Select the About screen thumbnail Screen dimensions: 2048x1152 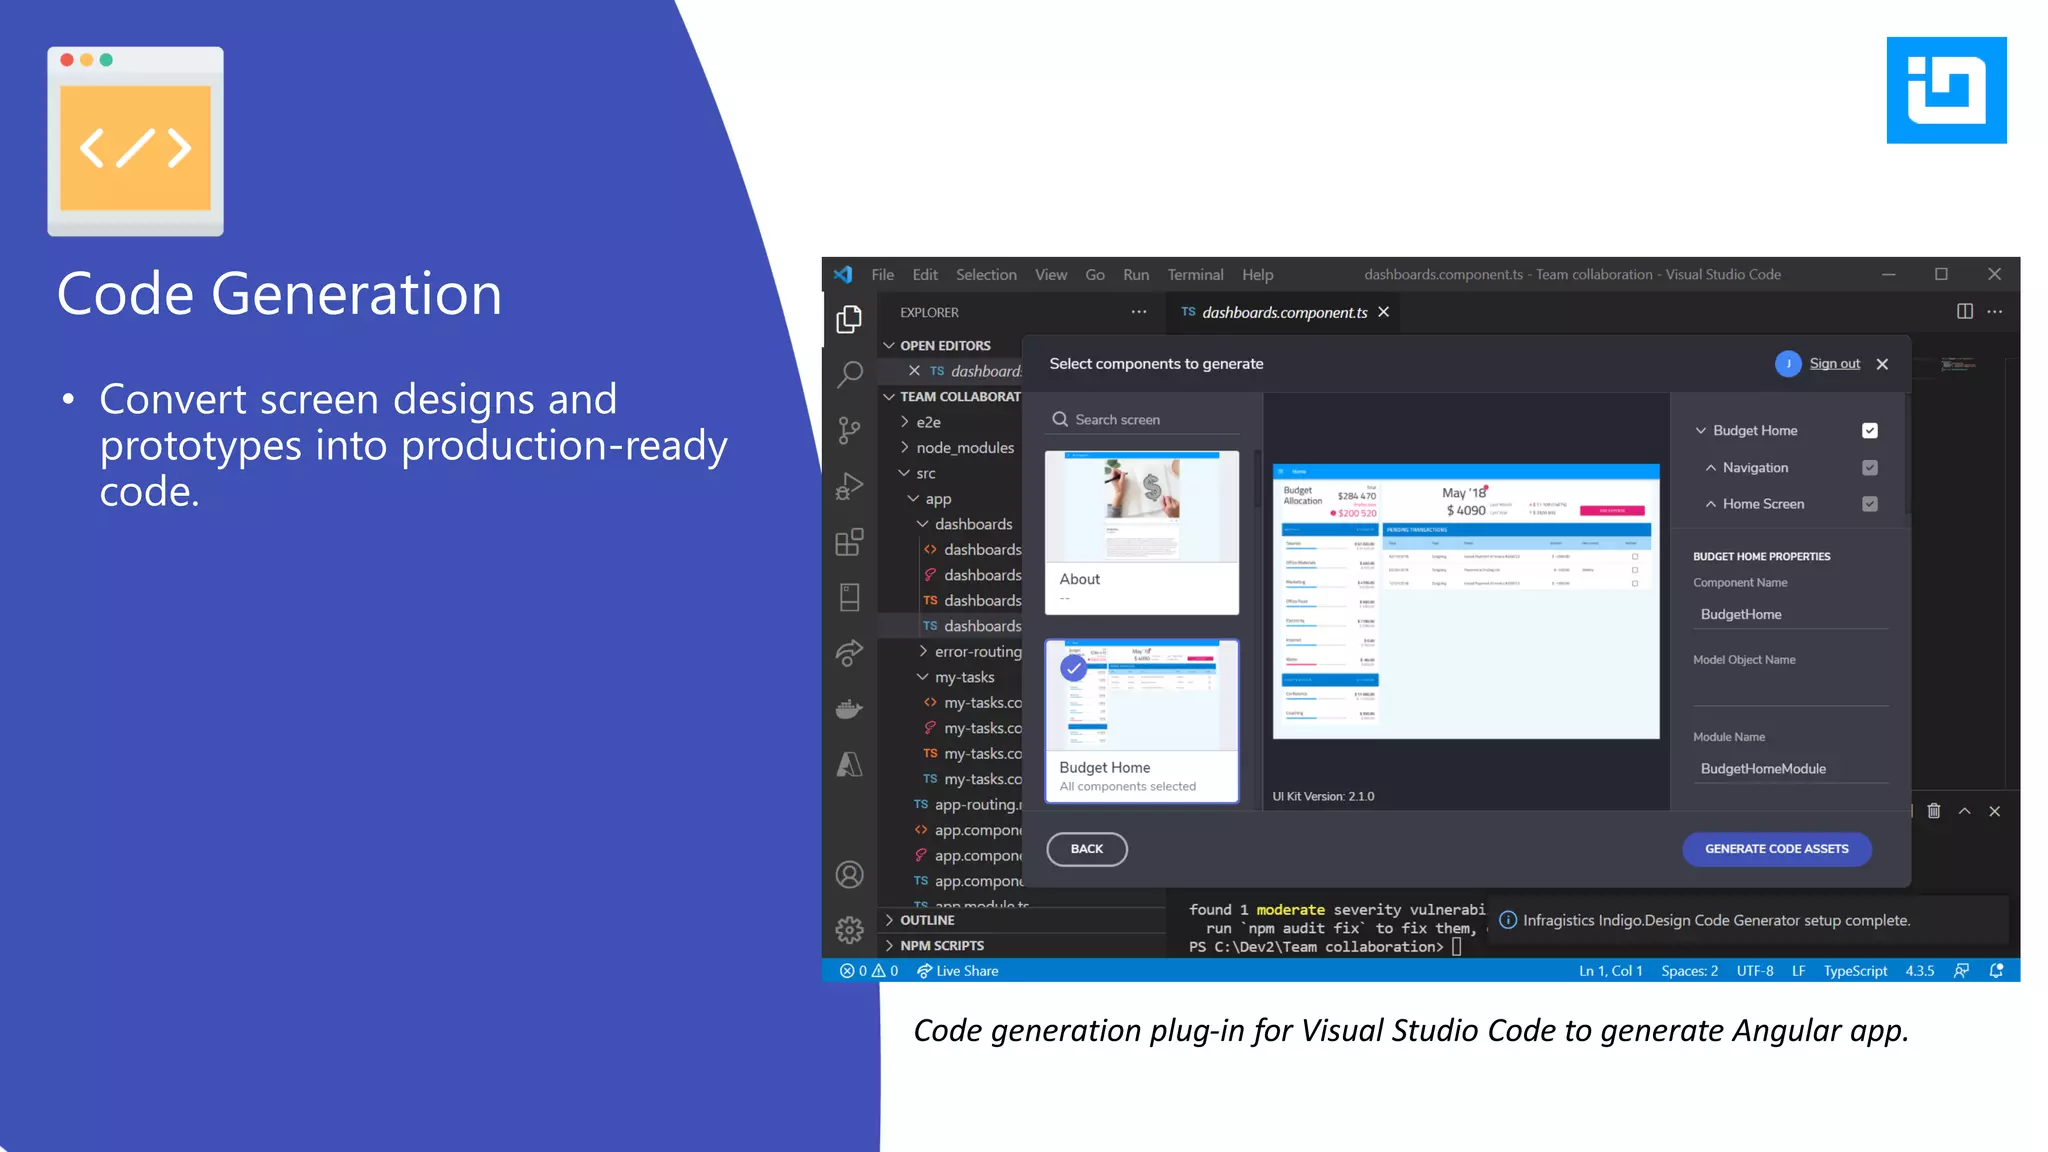[x=1142, y=532]
